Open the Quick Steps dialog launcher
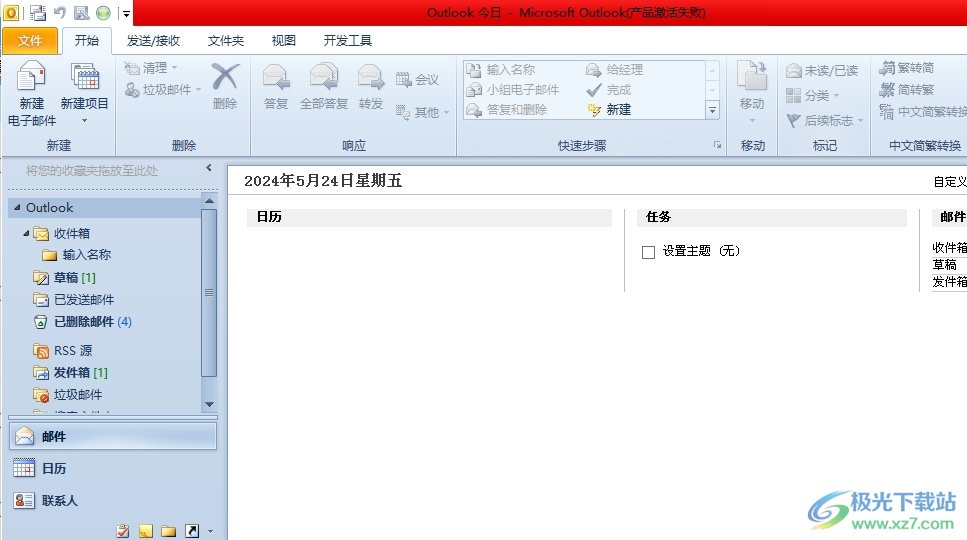967x540 pixels. (x=717, y=145)
